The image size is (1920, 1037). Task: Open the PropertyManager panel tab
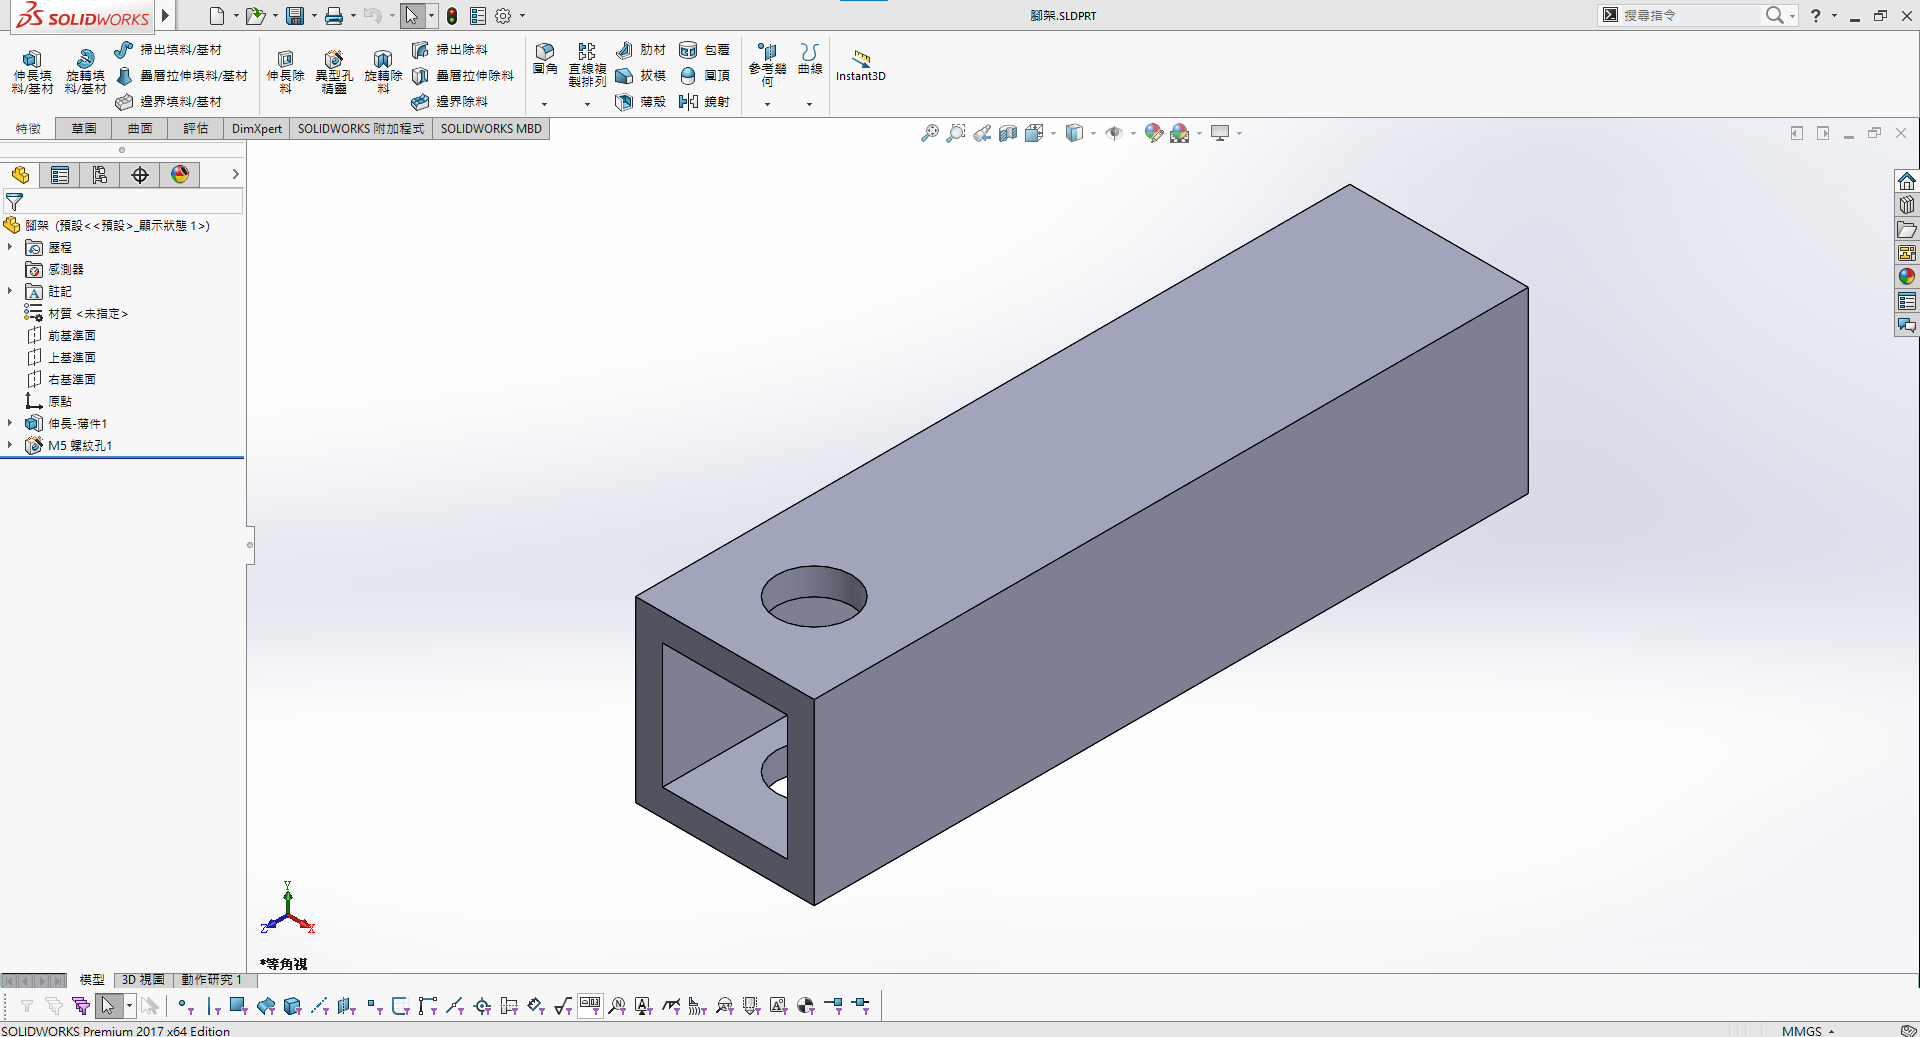60,175
